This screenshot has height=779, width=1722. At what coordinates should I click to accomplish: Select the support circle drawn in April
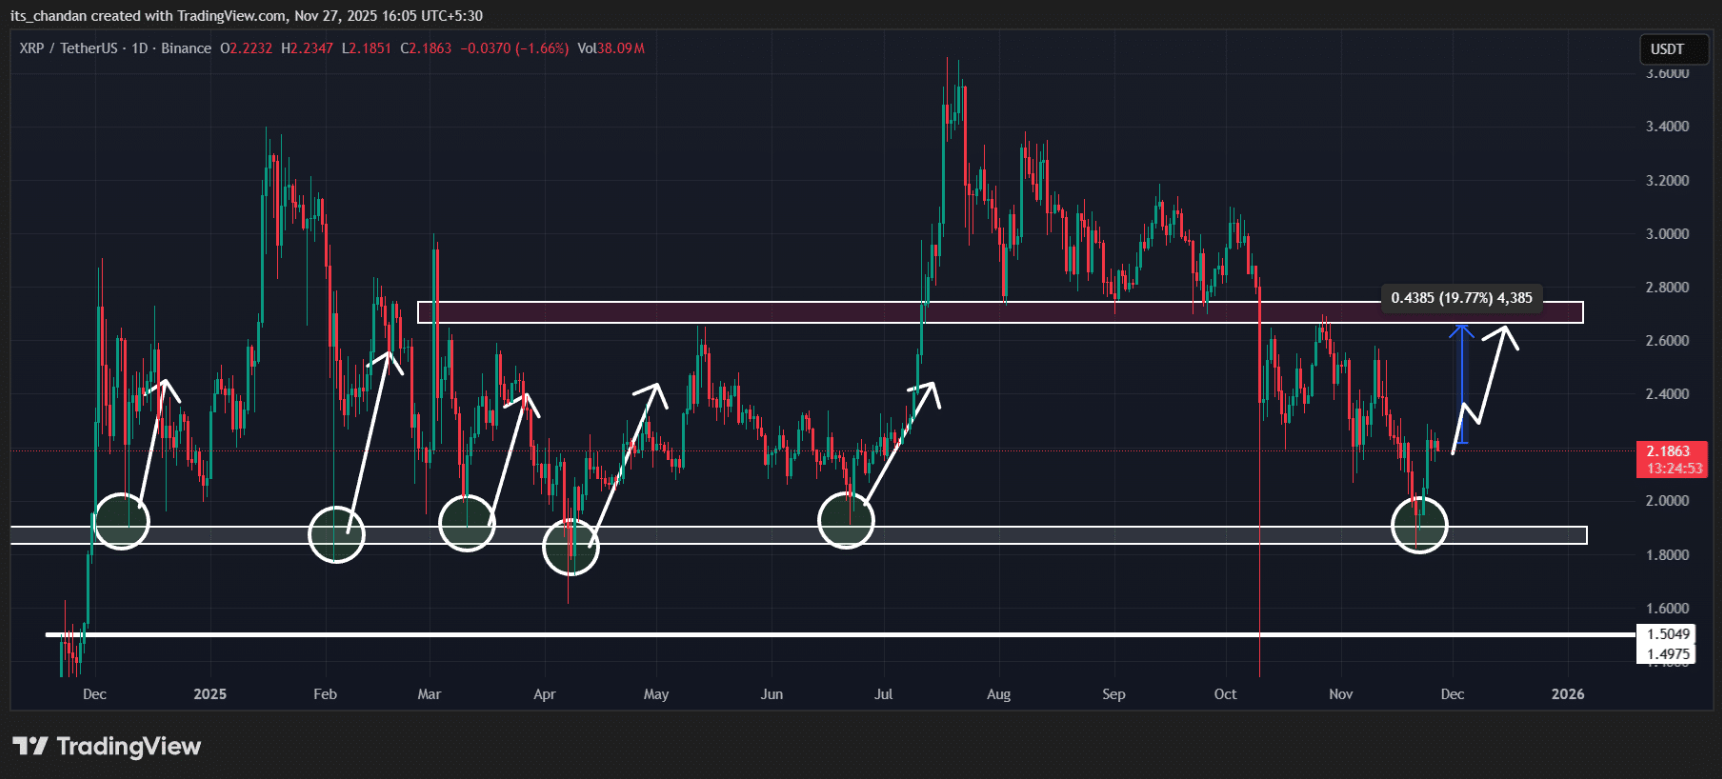(570, 546)
